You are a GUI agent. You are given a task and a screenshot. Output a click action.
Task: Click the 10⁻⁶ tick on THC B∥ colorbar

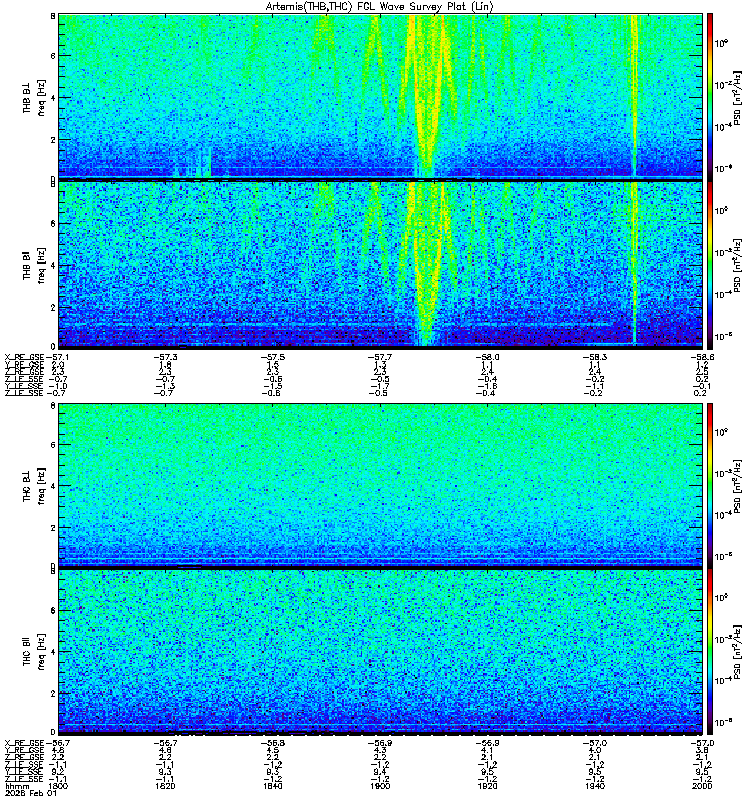(721, 721)
